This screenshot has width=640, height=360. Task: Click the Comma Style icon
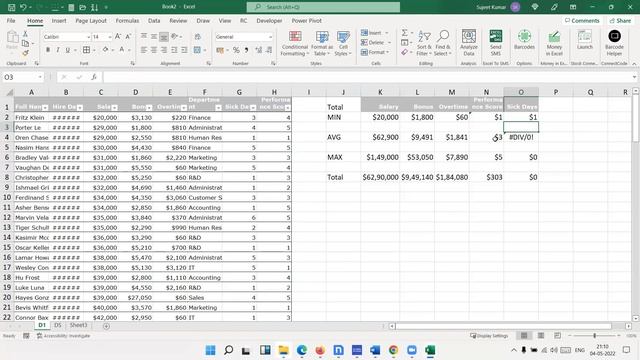[246, 50]
